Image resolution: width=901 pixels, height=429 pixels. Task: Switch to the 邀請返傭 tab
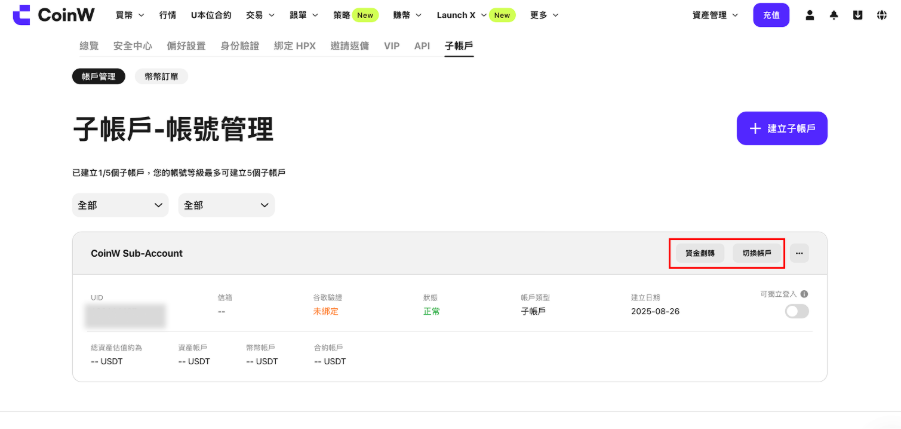[350, 46]
